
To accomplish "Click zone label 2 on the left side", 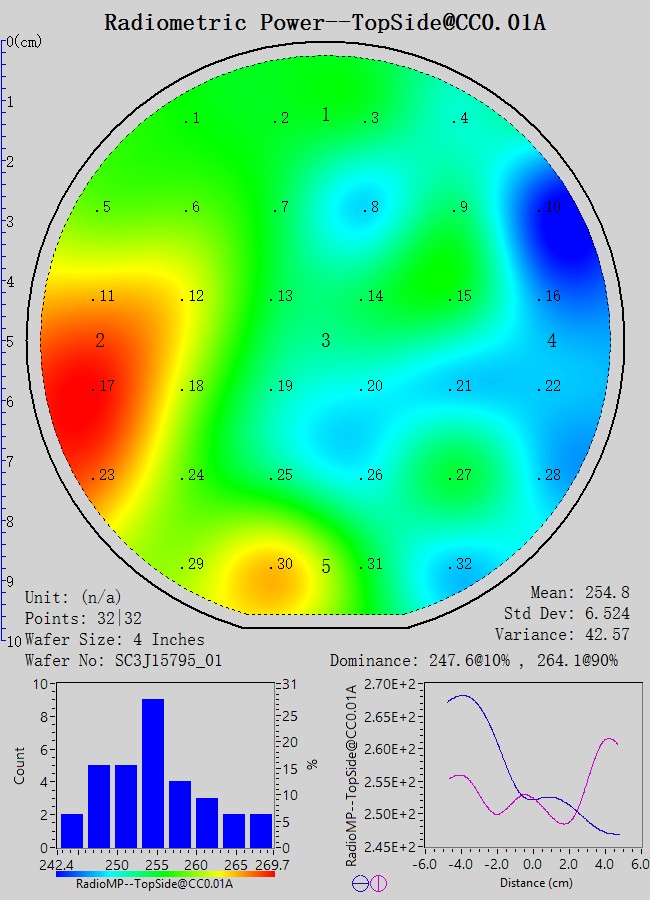I will 100,341.
